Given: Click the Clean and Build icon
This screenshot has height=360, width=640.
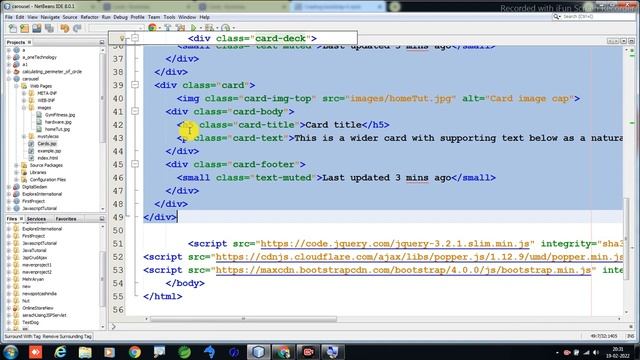Looking at the screenshot, I should point(180,27).
